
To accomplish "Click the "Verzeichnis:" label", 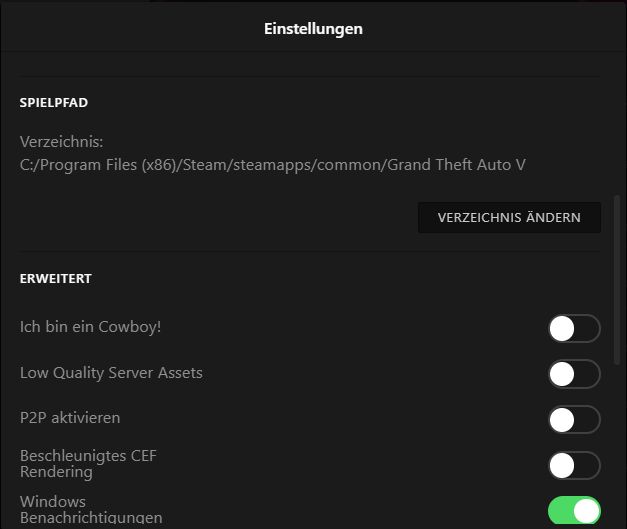I will 62,142.
